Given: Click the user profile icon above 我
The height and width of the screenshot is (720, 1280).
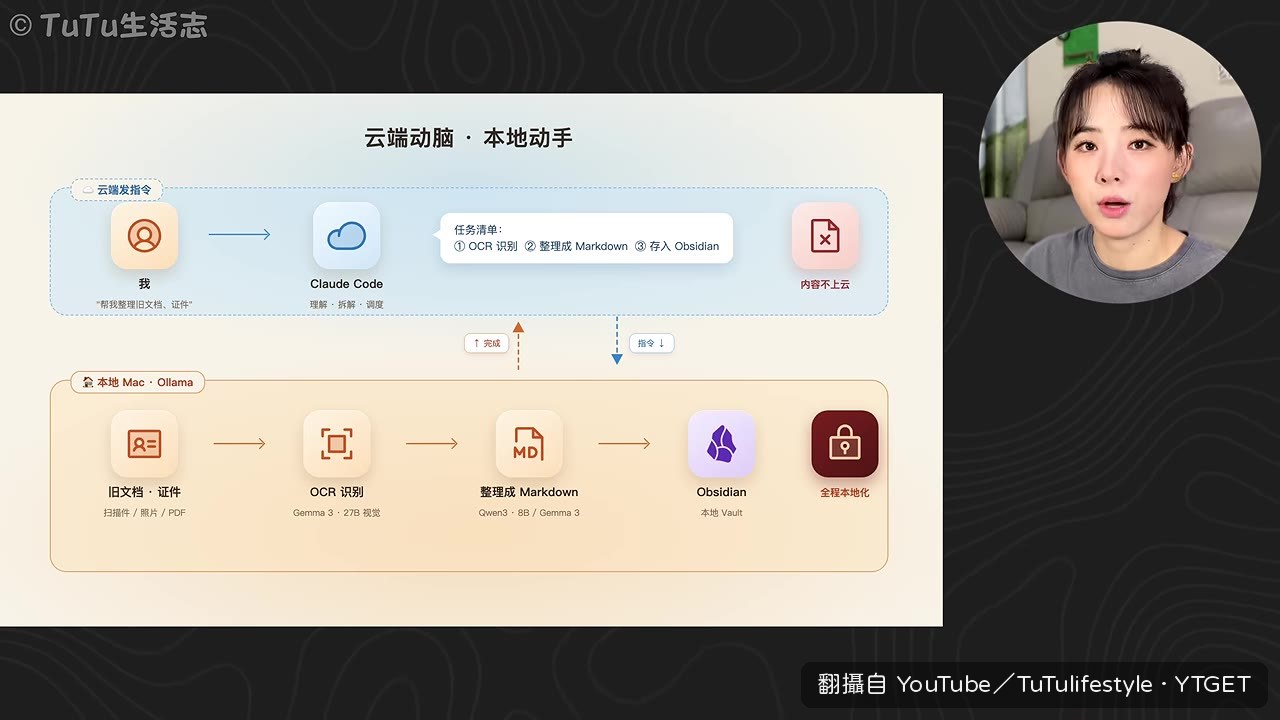Looking at the screenshot, I should pos(144,236).
